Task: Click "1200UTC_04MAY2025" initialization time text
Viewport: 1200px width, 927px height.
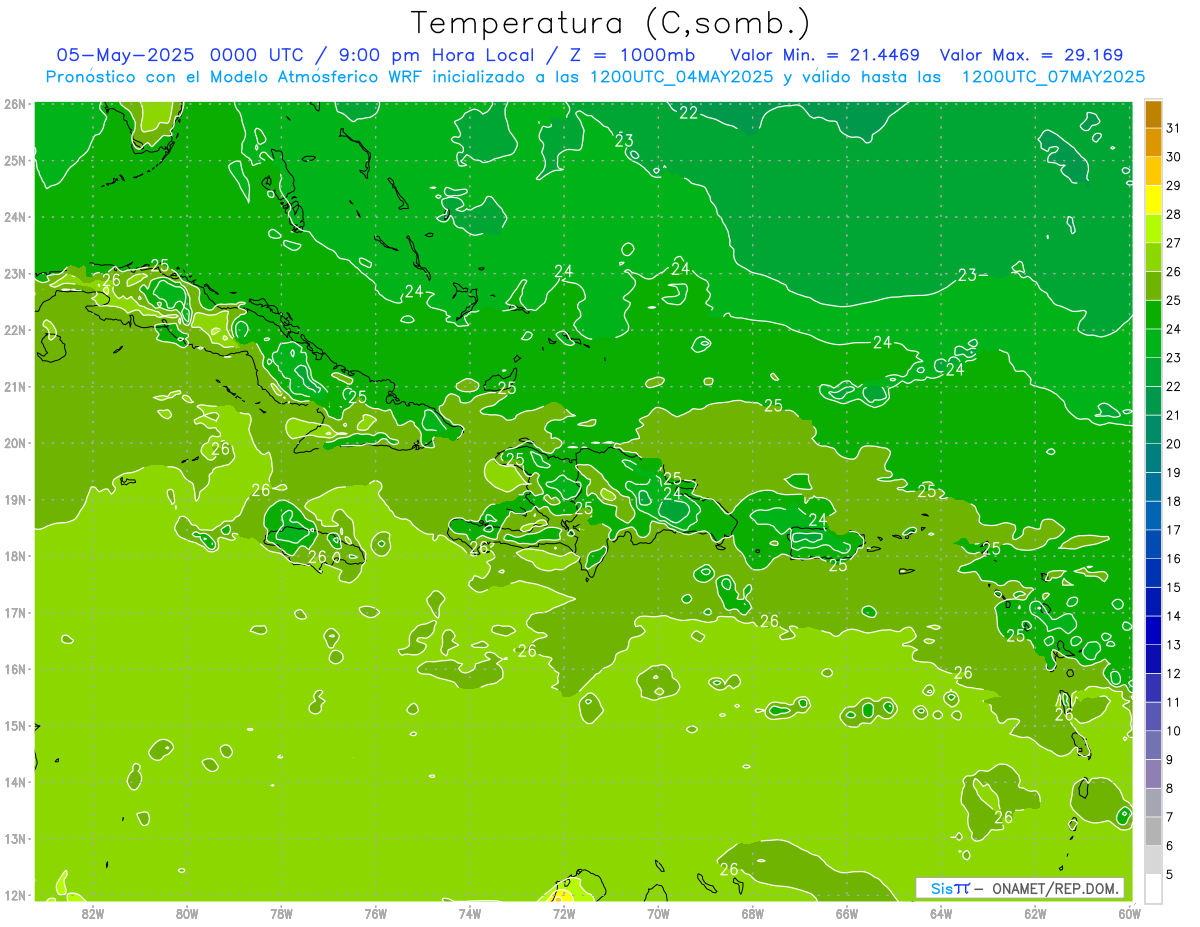Action: point(681,77)
